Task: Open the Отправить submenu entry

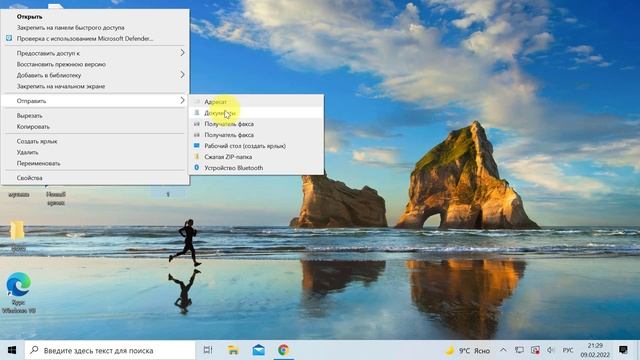Action: 95,101
